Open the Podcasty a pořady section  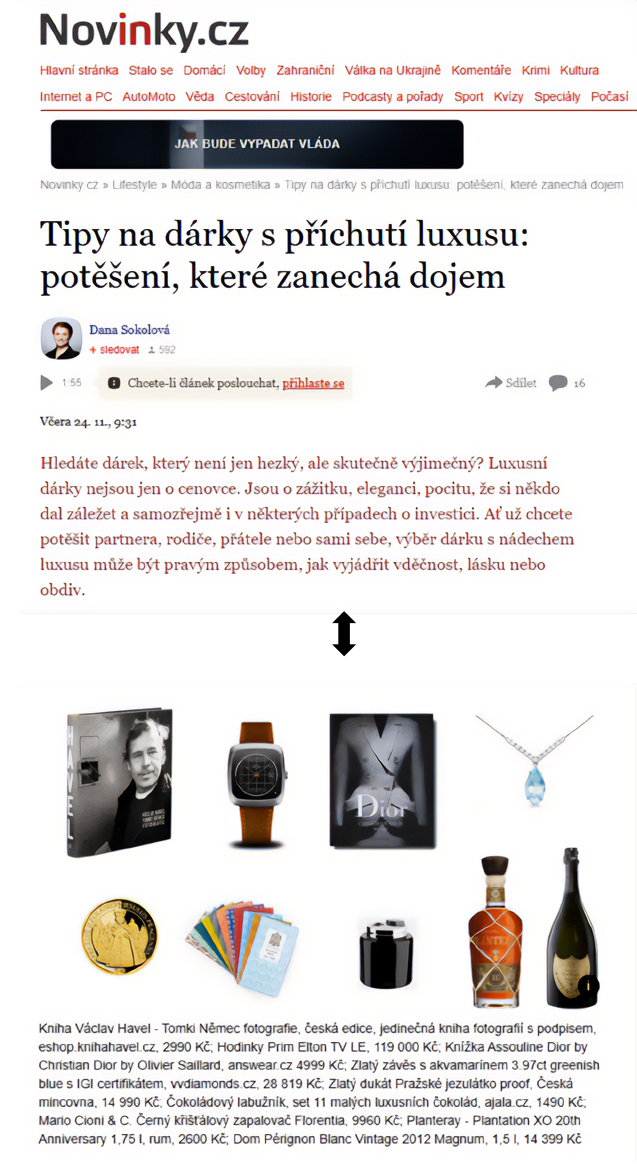[393, 97]
